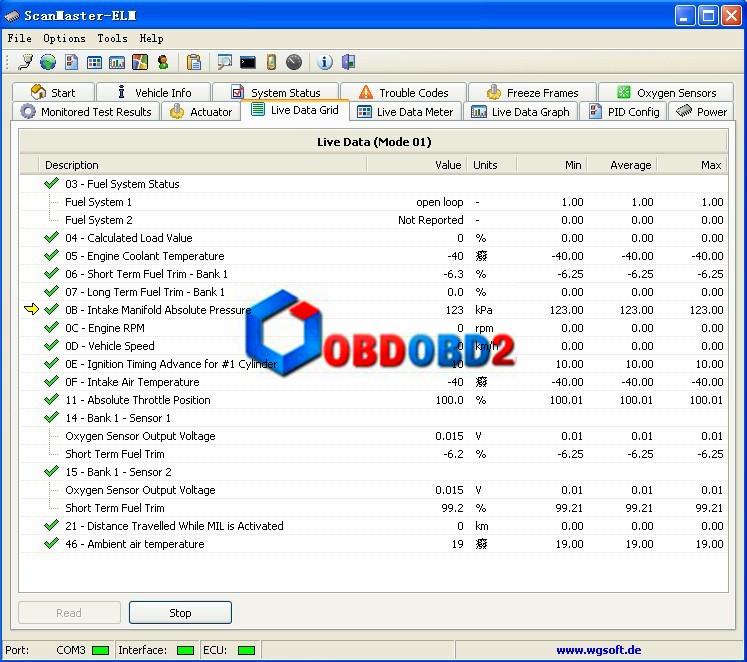The height and width of the screenshot is (662, 747).
Task: Open the clipboard report toolbar icon
Action: pos(194,62)
